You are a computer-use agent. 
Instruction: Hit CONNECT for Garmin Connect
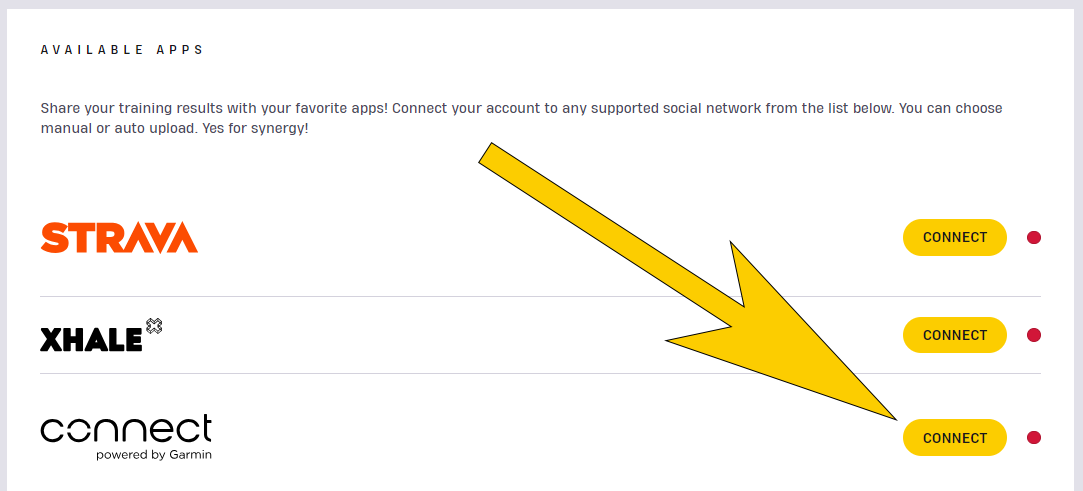[955, 437]
